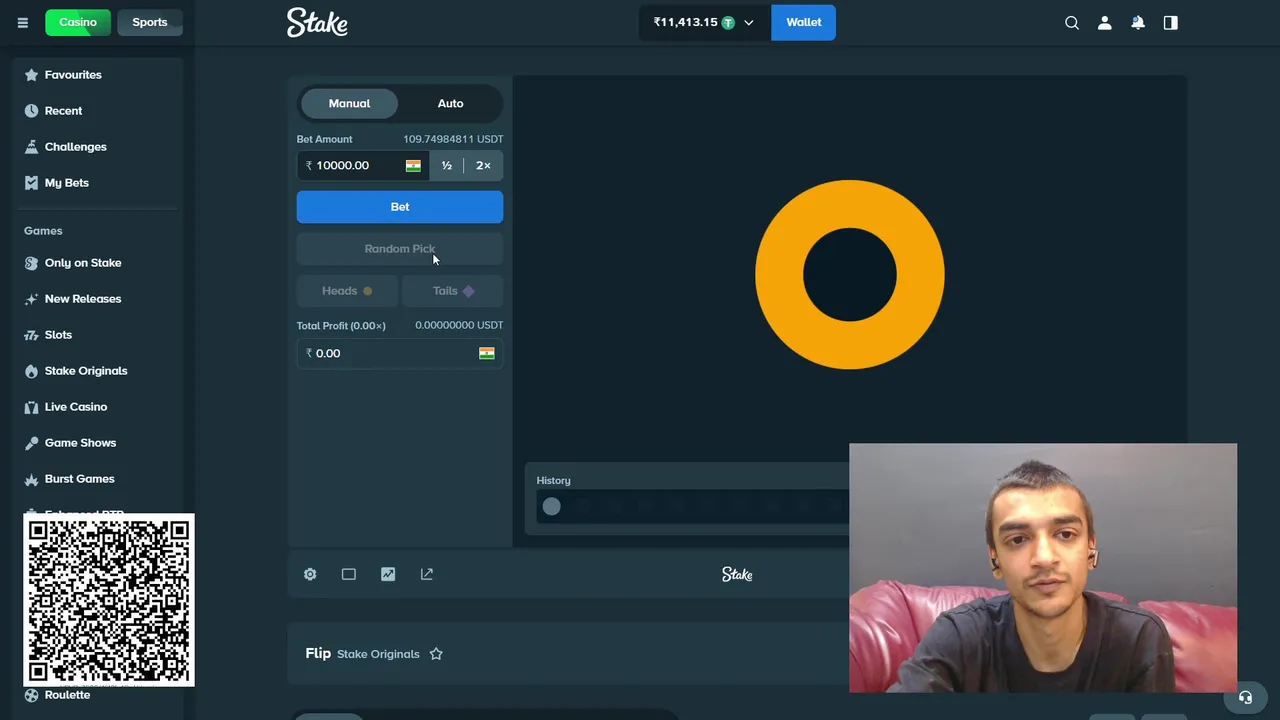Click the Stake Originals flame icon
Screen dimensions: 1280x720
pyautogui.click(x=31, y=371)
